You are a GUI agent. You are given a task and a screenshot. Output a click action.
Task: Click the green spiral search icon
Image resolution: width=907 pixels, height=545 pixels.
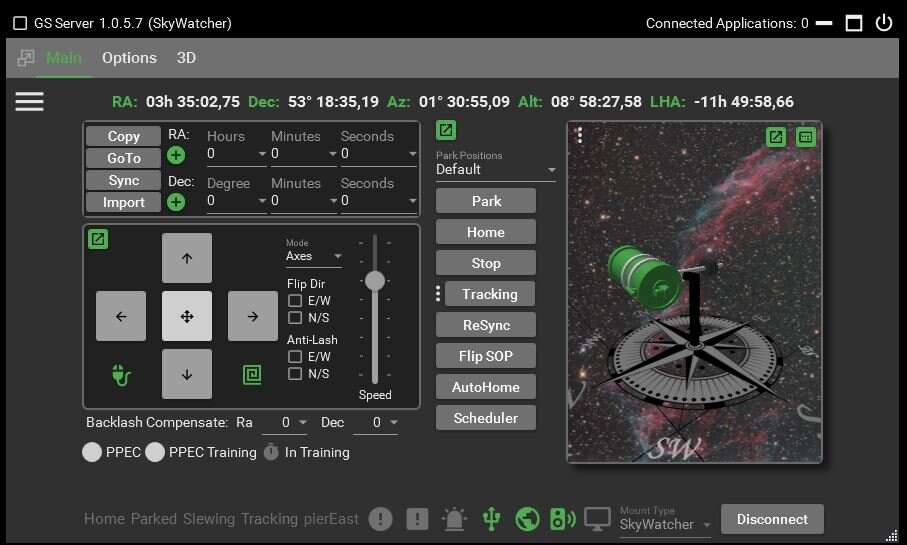coord(252,375)
